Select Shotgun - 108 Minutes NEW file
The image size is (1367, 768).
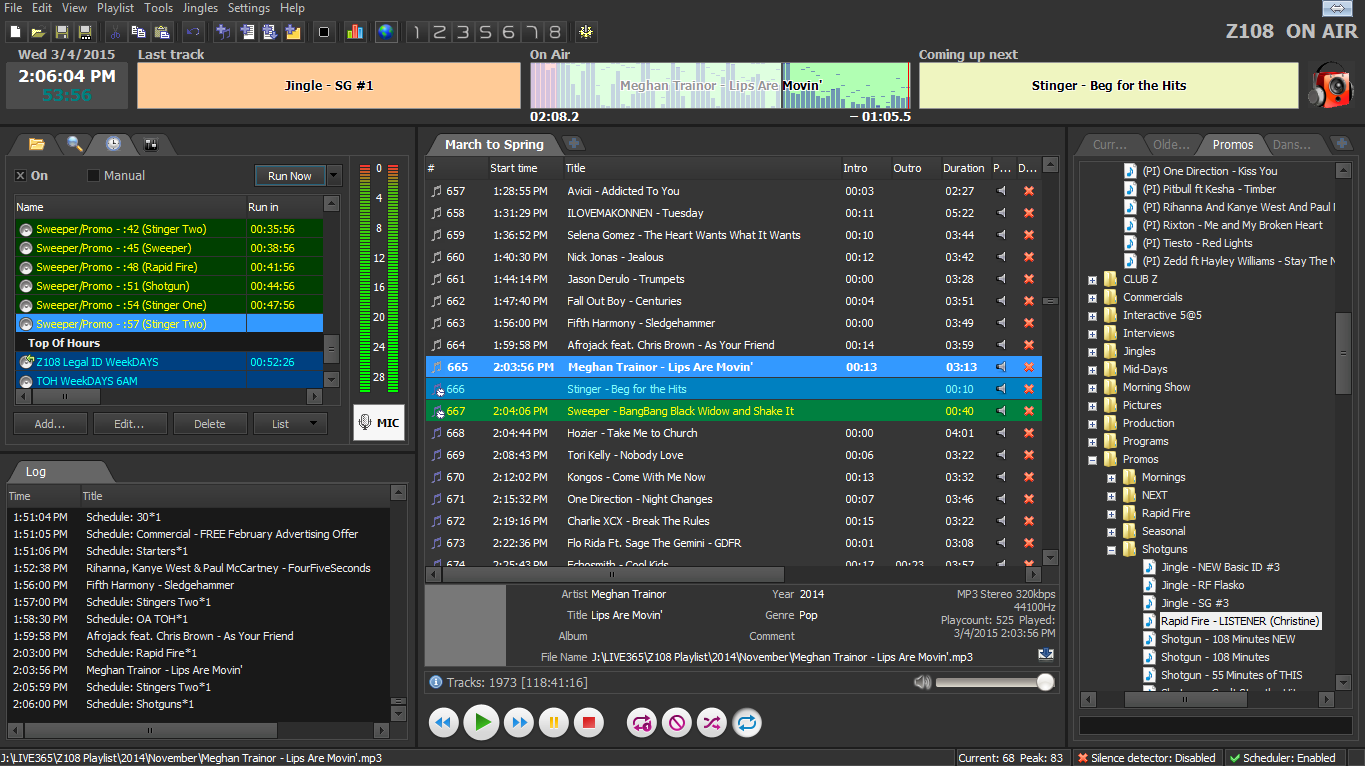1228,640
